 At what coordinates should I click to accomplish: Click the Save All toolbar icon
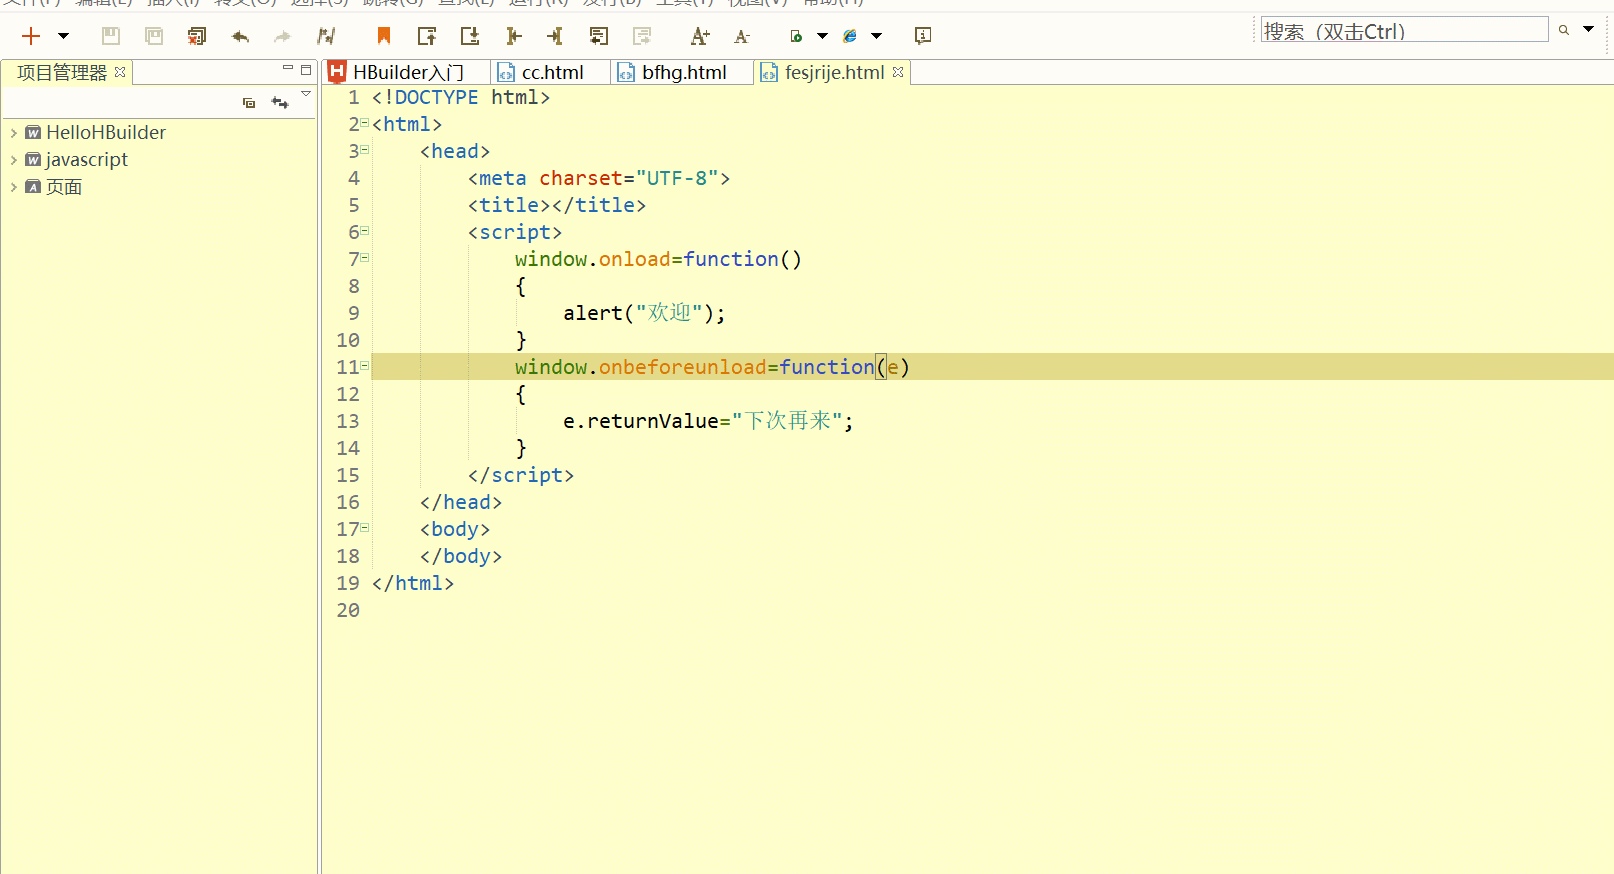pyautogui.click(x=154, y=36)
